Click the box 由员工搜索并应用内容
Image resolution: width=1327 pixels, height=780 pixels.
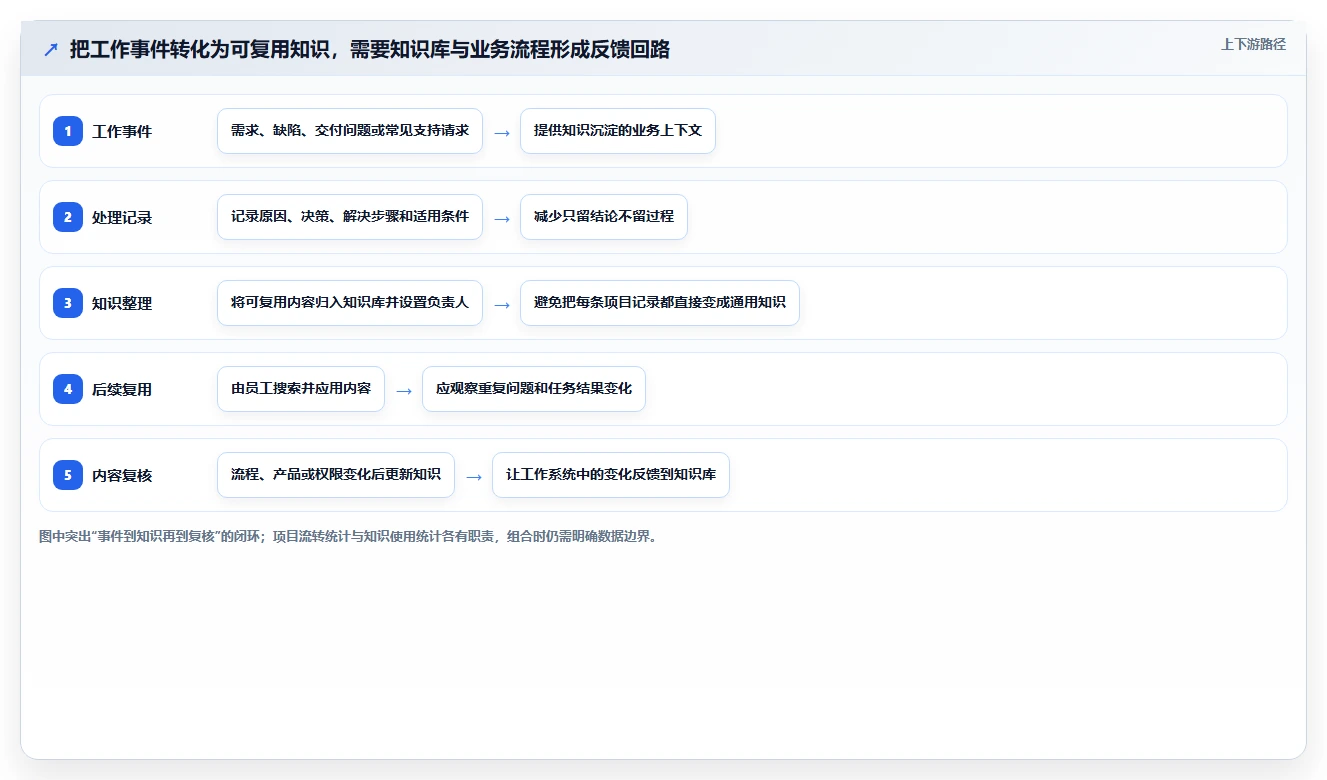point(301,389)
